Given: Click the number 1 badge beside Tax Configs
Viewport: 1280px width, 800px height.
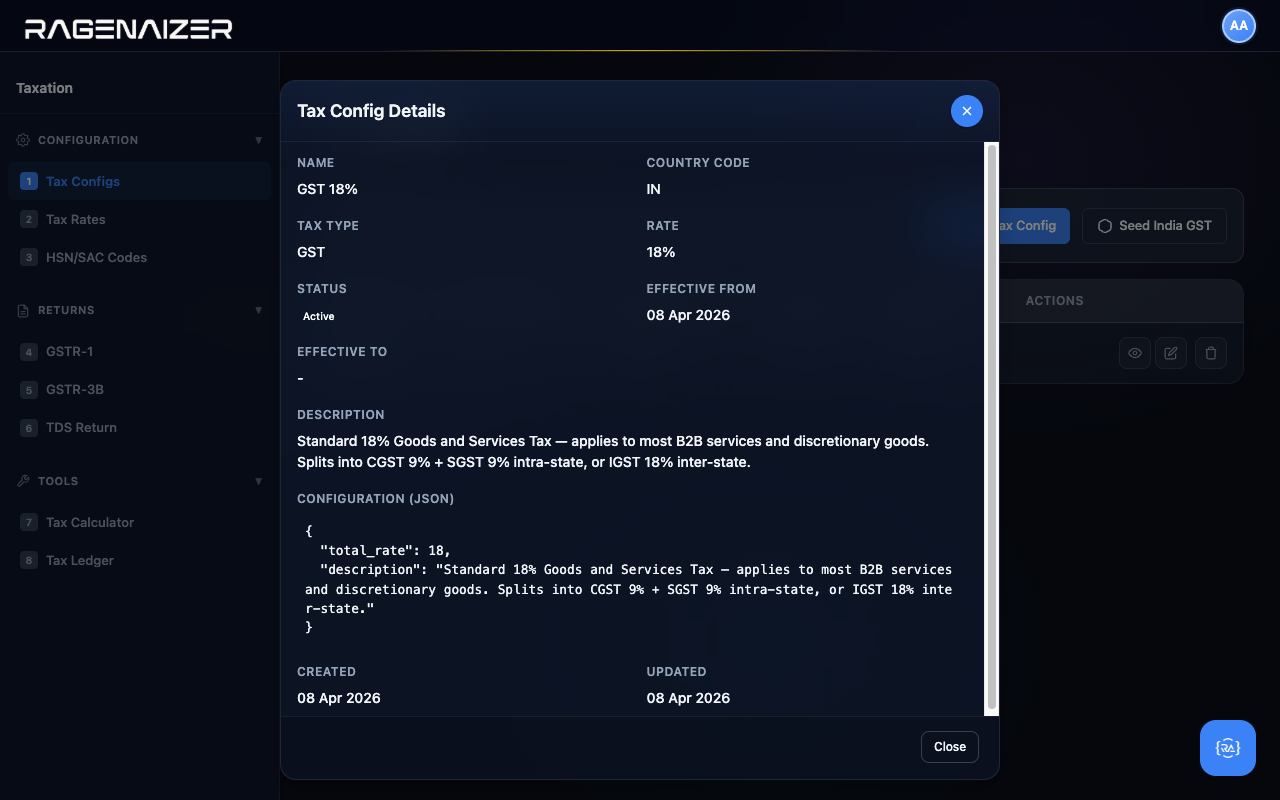Looking at the screenshot, I should click(29, 181).
